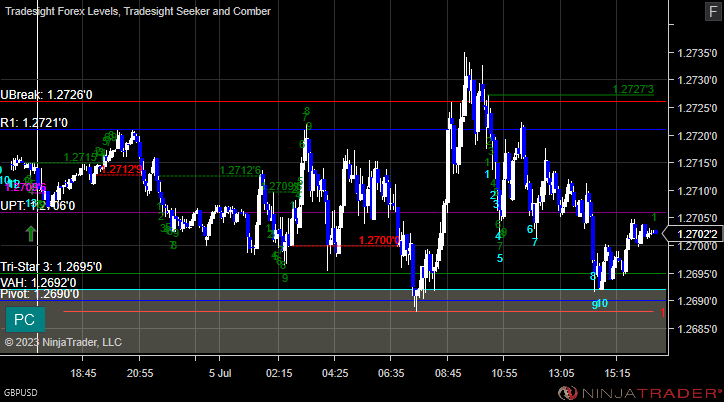
Task: Click the F button in the top corner
Action: 712,11
